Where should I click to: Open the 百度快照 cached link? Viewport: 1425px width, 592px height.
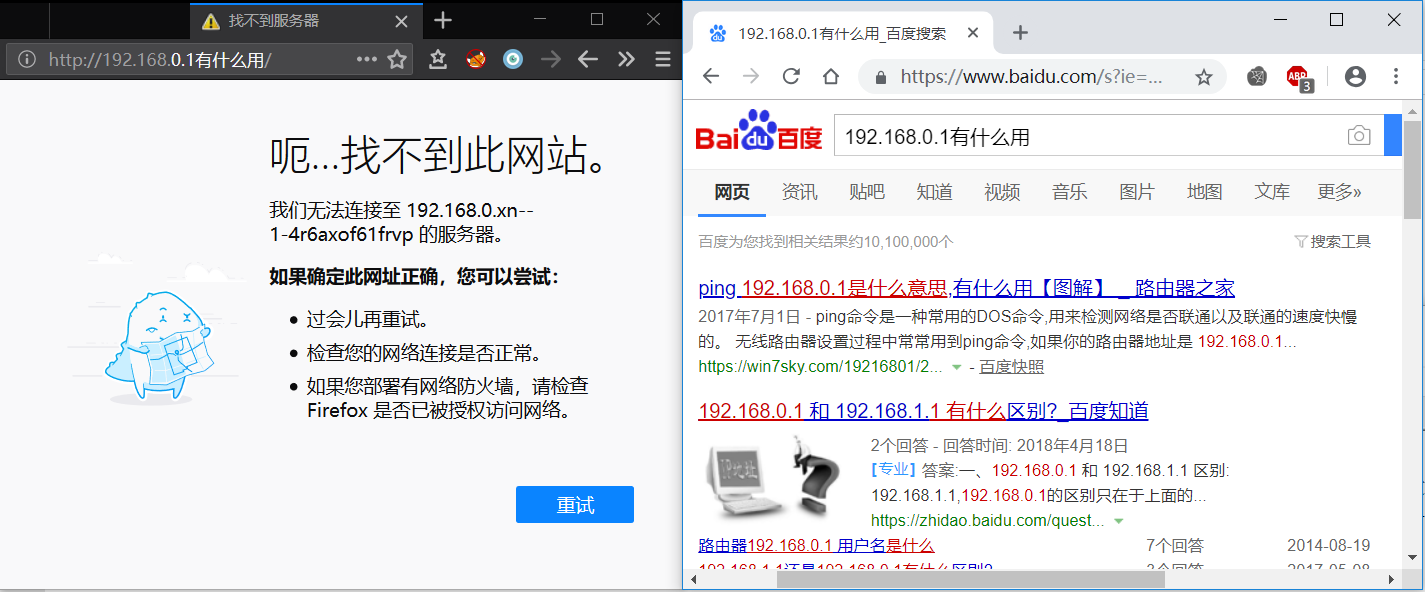1011,366
